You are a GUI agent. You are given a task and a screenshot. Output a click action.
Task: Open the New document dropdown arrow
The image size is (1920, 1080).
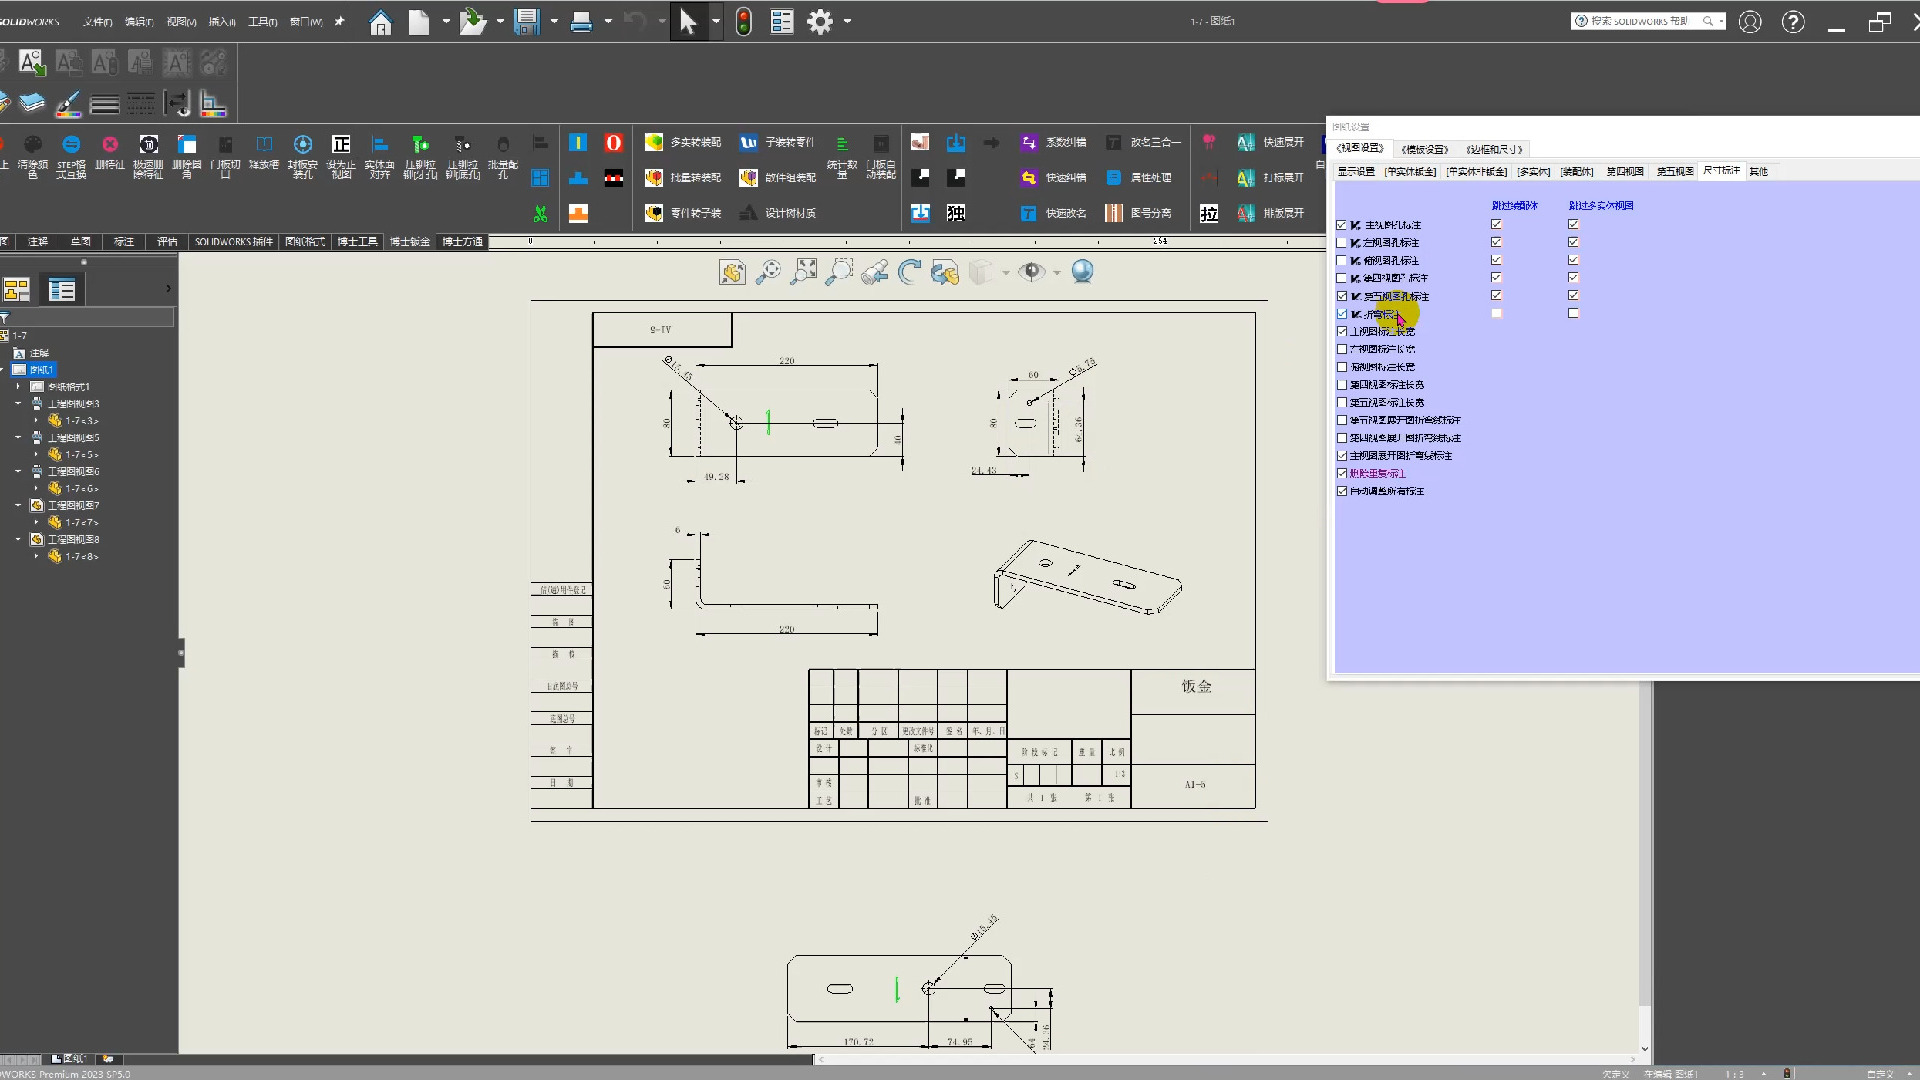click(x=446, y=21)
